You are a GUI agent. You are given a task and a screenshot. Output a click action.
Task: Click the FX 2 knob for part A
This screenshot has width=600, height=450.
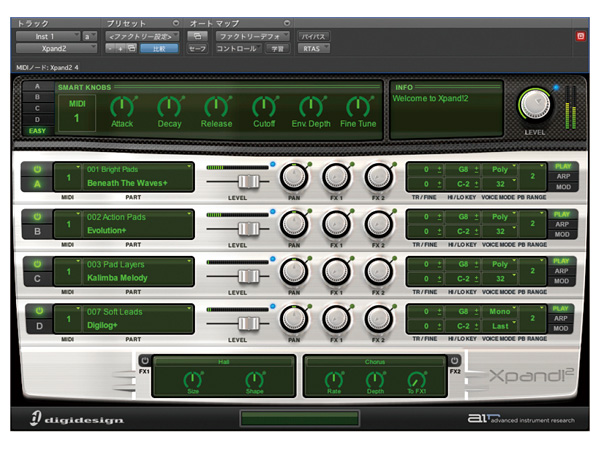[378, 178]
